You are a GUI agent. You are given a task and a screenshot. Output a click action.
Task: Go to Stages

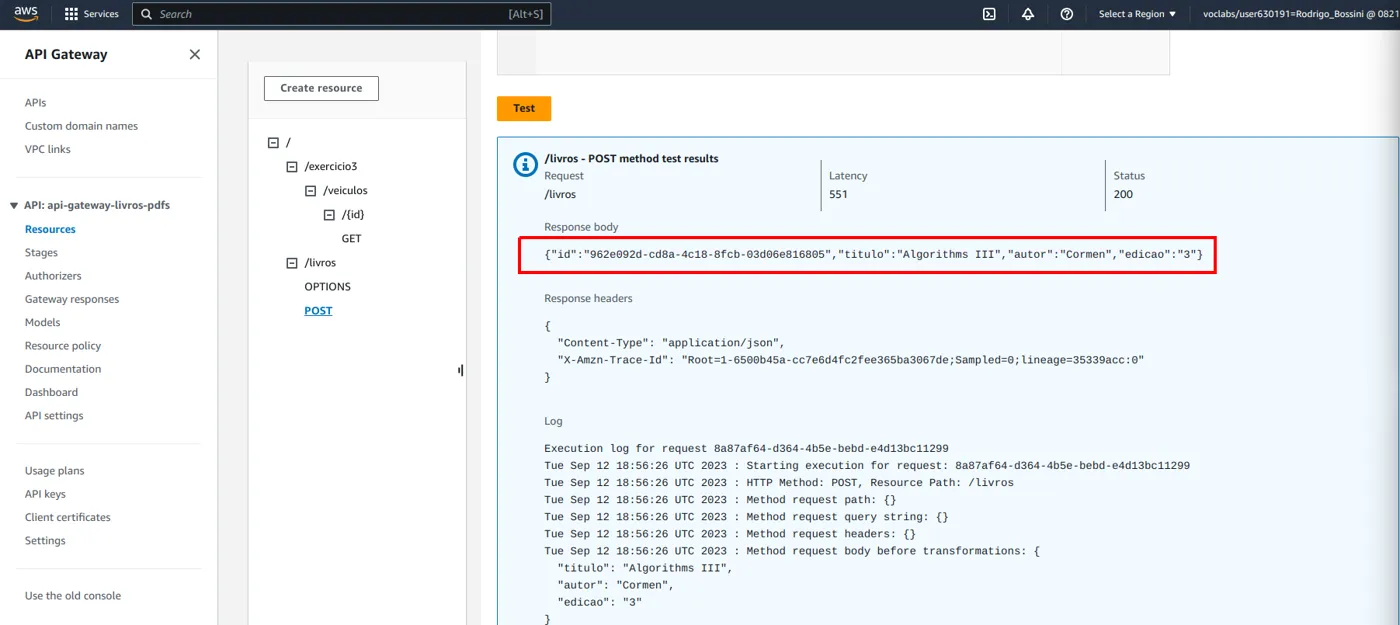pyautogui.click(x=41, y=253)
